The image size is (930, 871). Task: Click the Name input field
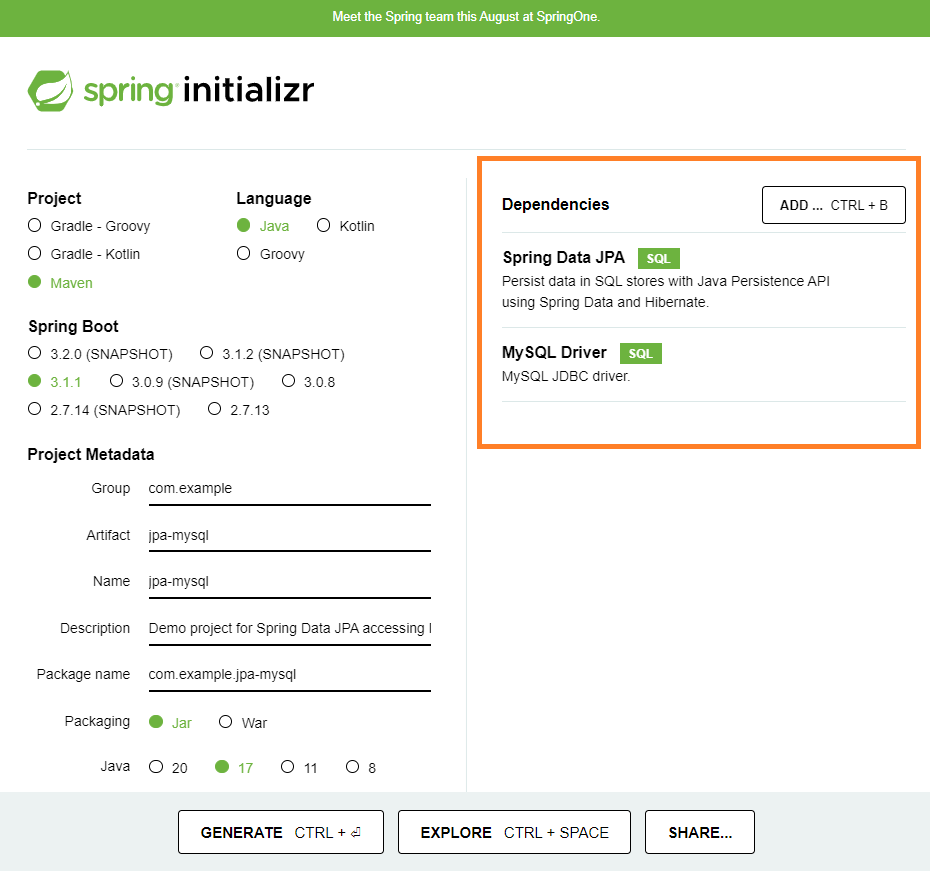coord(289,582)
